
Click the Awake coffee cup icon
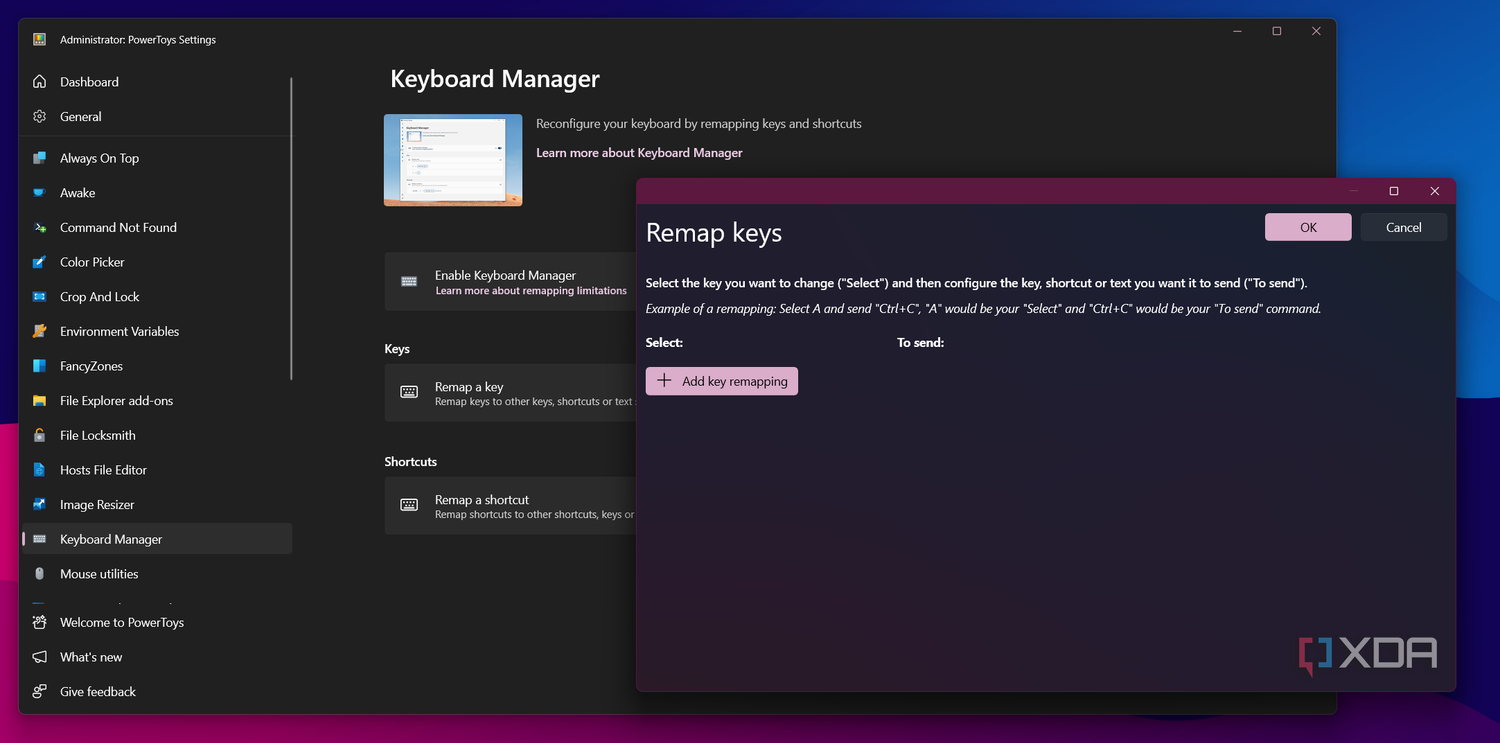tap(40, 193)
